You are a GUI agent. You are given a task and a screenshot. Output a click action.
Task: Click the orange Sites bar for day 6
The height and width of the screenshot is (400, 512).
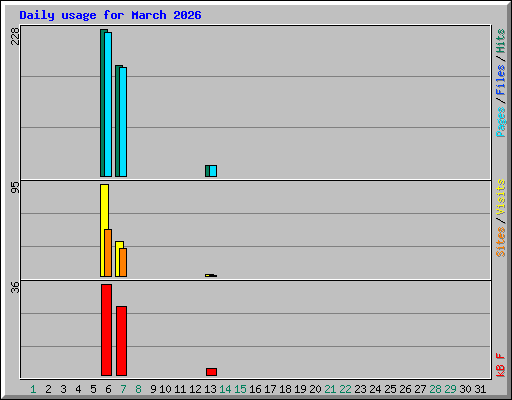[108, 253]
